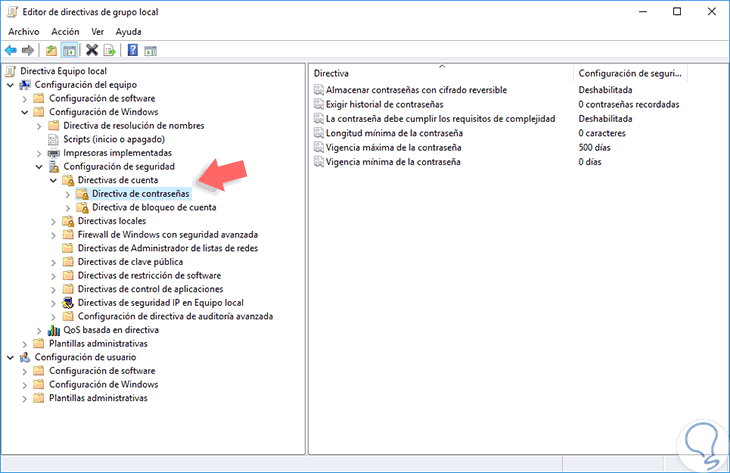The width and height of the screenshot is (730, 473).
Task: Click the Up one level folder icon
Action: [x=51, y=50]
